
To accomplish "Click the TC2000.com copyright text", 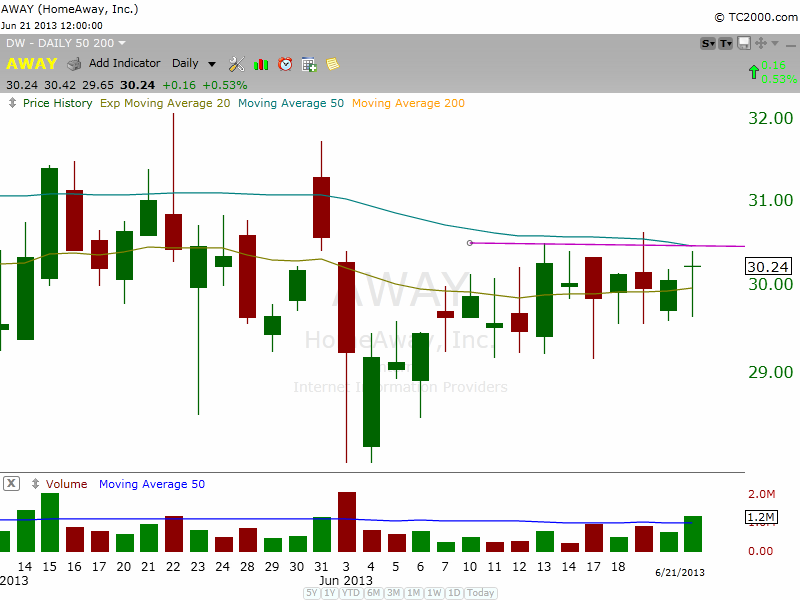I will [x=756, y=17].
